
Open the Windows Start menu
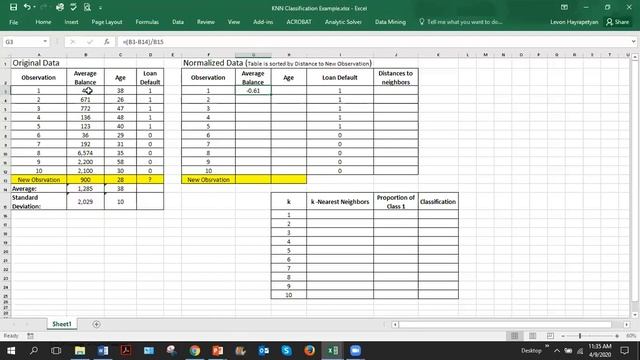11,351
